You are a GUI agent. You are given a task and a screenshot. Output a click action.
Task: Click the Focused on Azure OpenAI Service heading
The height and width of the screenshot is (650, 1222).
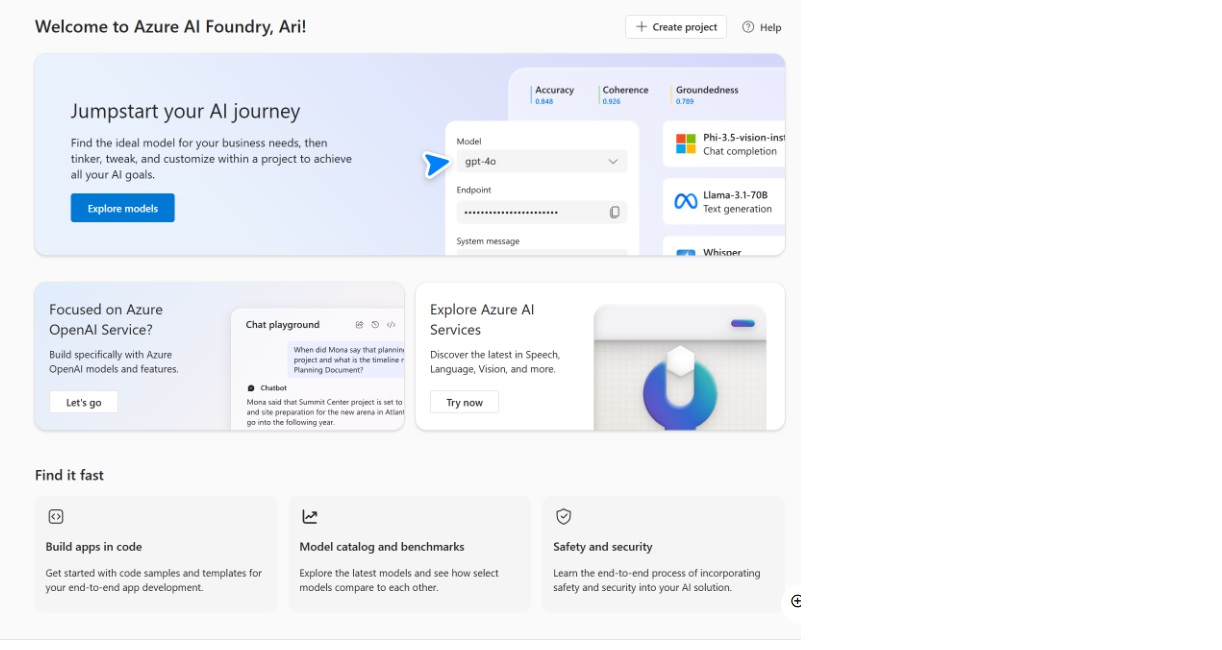coord(106,320)
